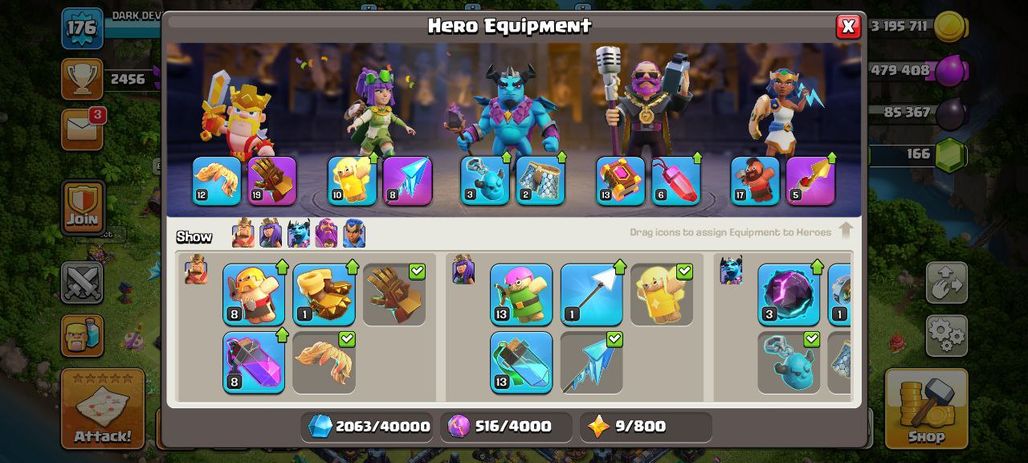Screen dimensions: 1028x463
Task: Choose the Dark Orb equipment level 3
Action: (789, 294)
